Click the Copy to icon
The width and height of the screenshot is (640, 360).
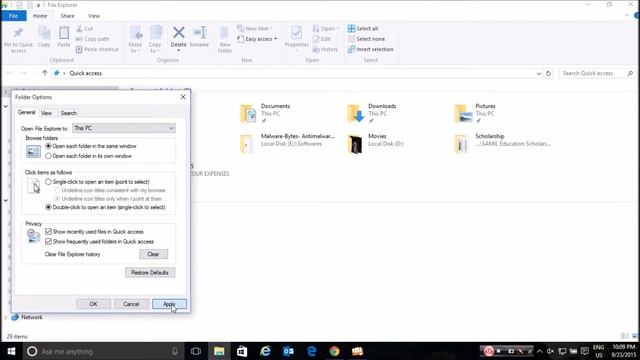pos(155,39)
